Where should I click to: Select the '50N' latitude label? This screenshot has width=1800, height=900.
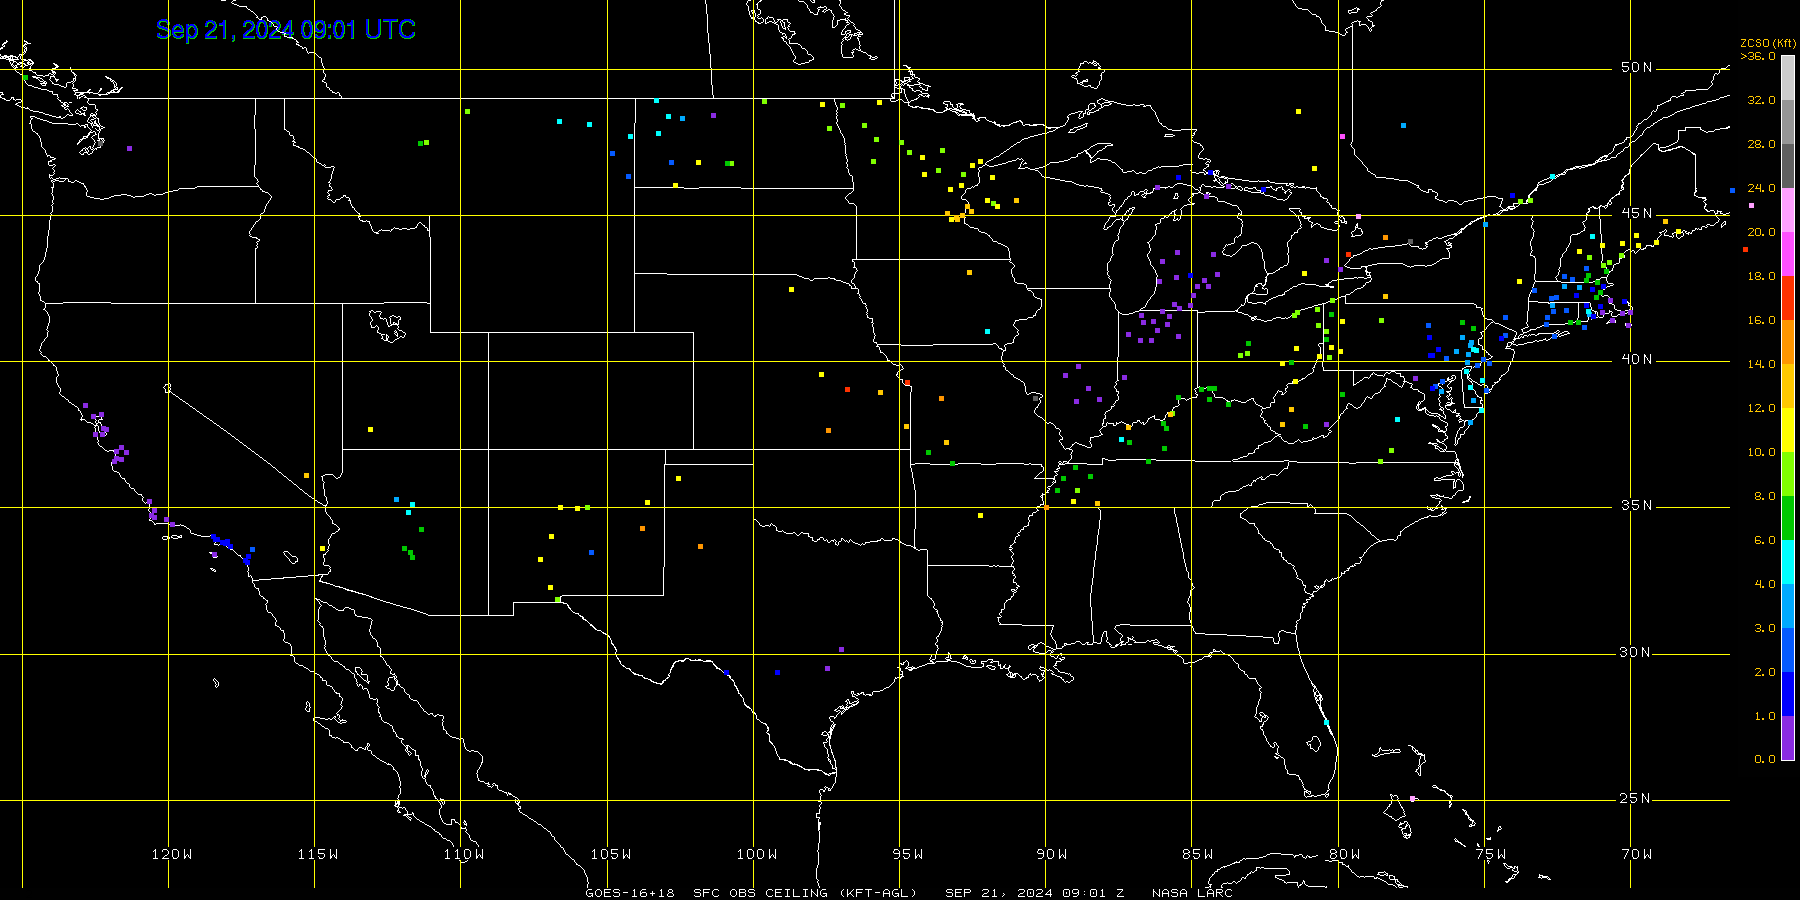coord(1637,67)
